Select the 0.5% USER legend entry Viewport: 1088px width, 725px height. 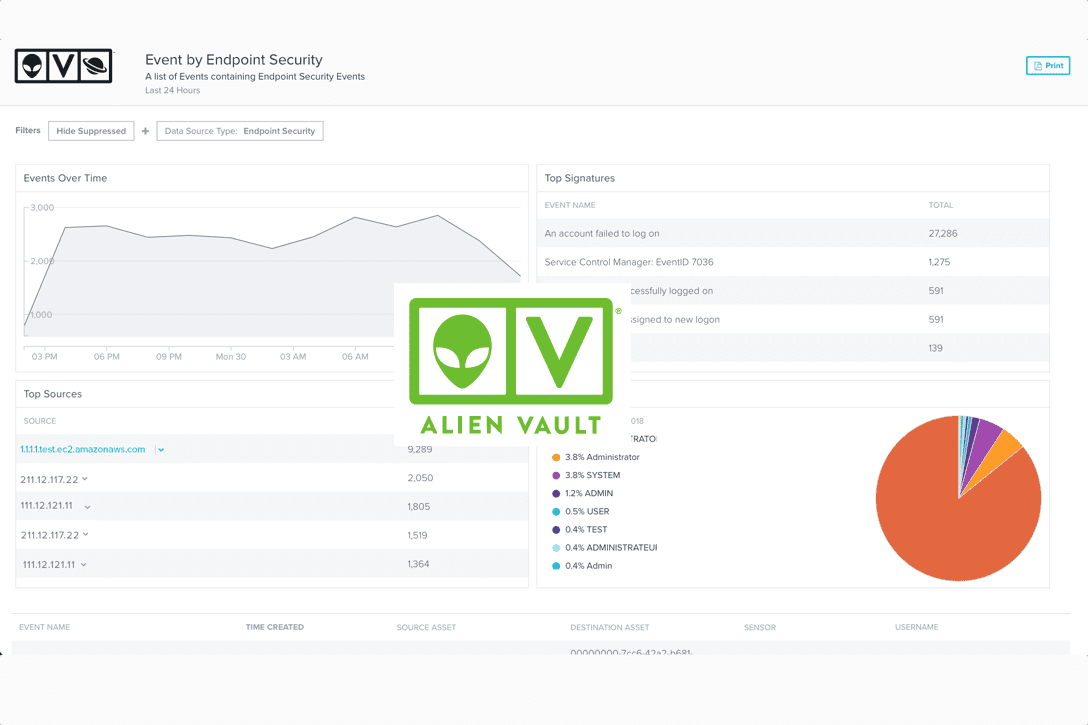pos(581,511)
